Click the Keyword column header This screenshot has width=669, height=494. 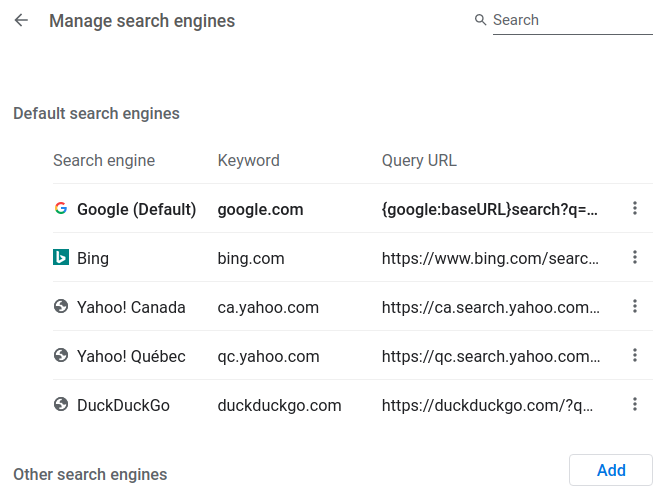pyautogui.click(x=249, y=161)
